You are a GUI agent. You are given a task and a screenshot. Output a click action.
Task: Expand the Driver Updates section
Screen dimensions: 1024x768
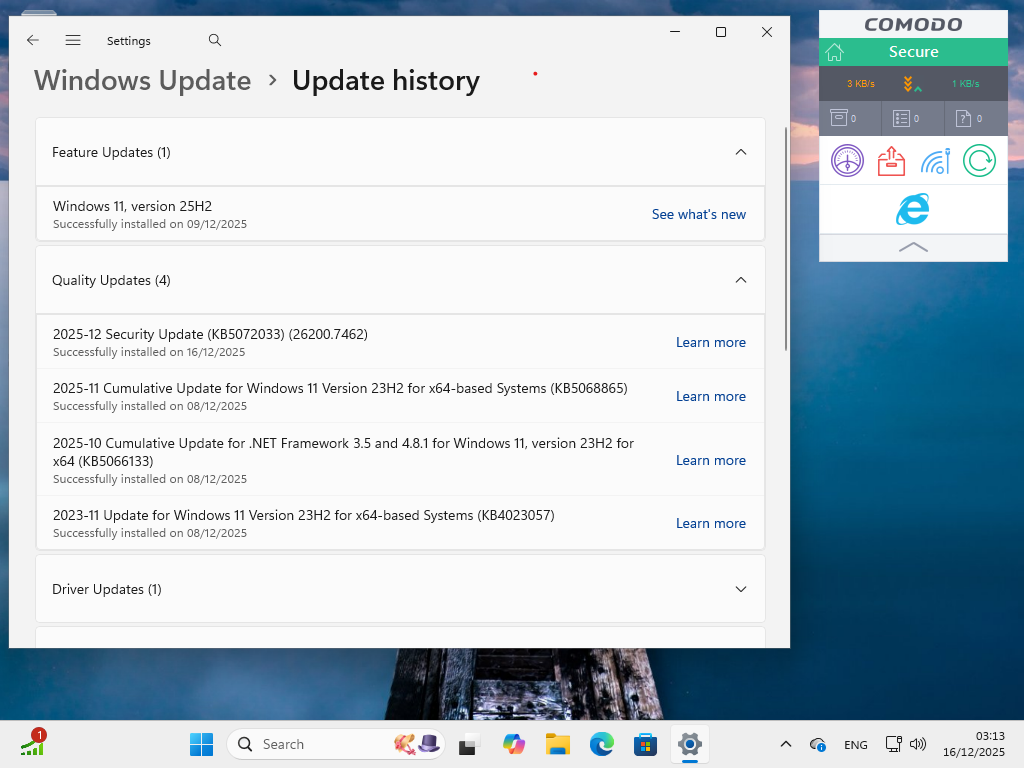[741, 589]
